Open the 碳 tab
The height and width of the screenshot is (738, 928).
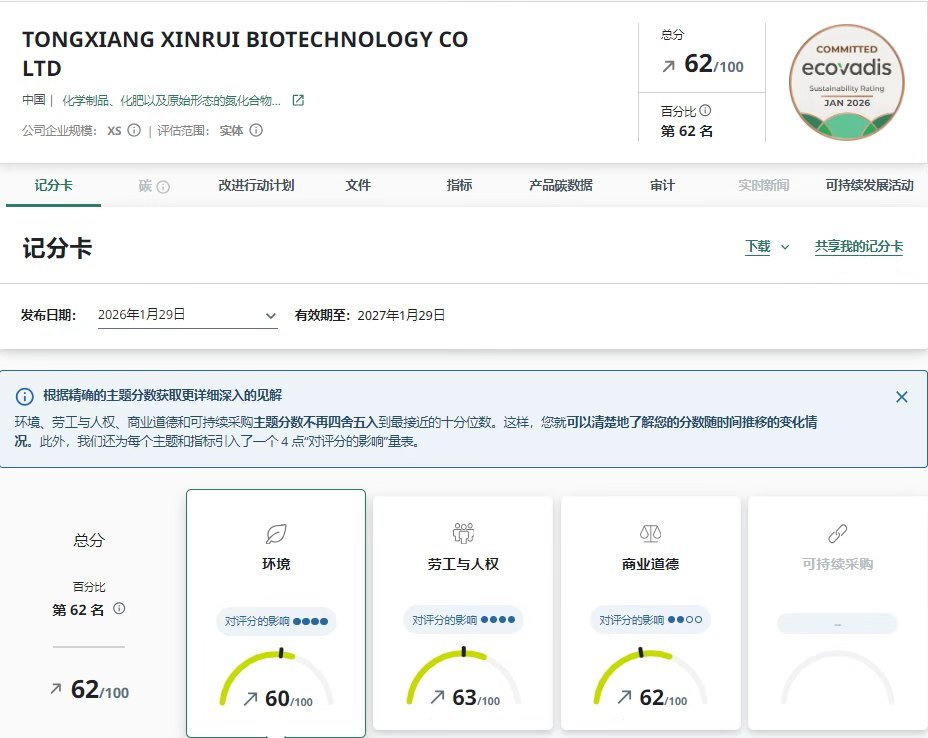pyautogui.click(x=146, y=186)
